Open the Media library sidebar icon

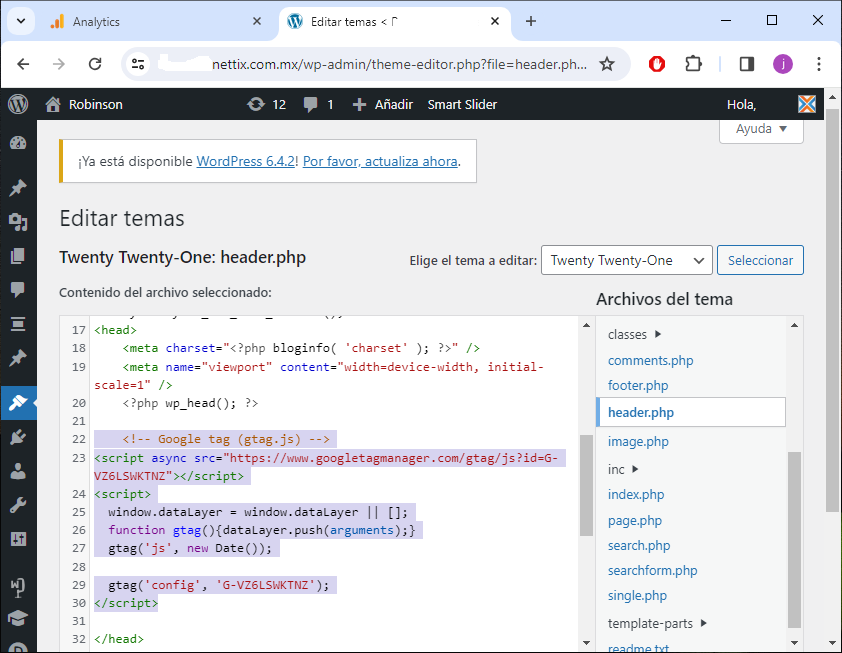(17, 222)
